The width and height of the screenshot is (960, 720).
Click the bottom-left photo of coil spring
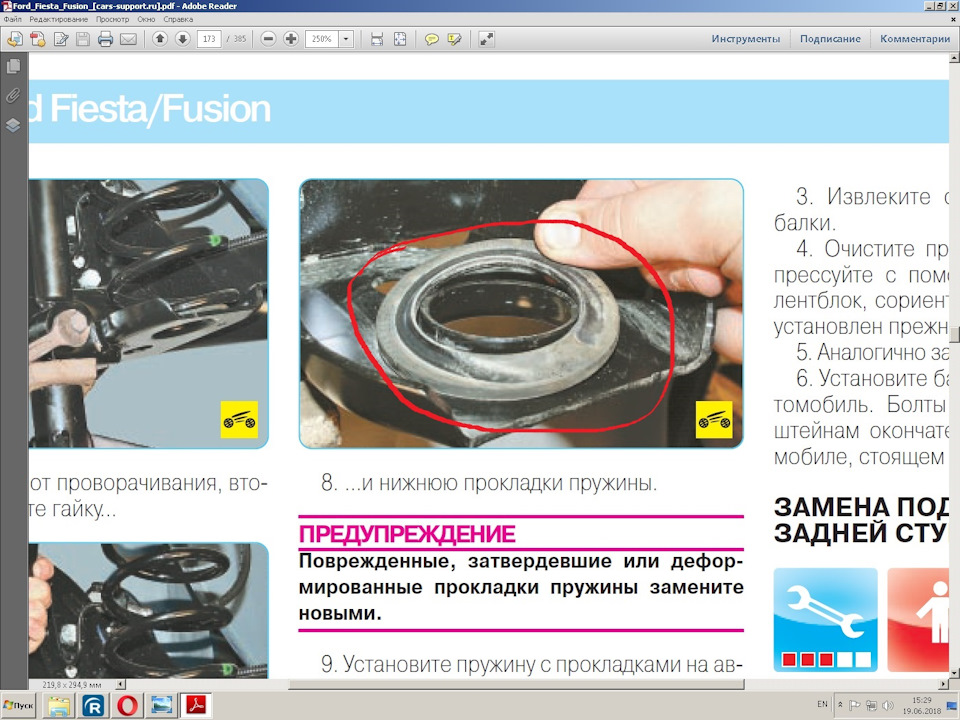[149, 610]
